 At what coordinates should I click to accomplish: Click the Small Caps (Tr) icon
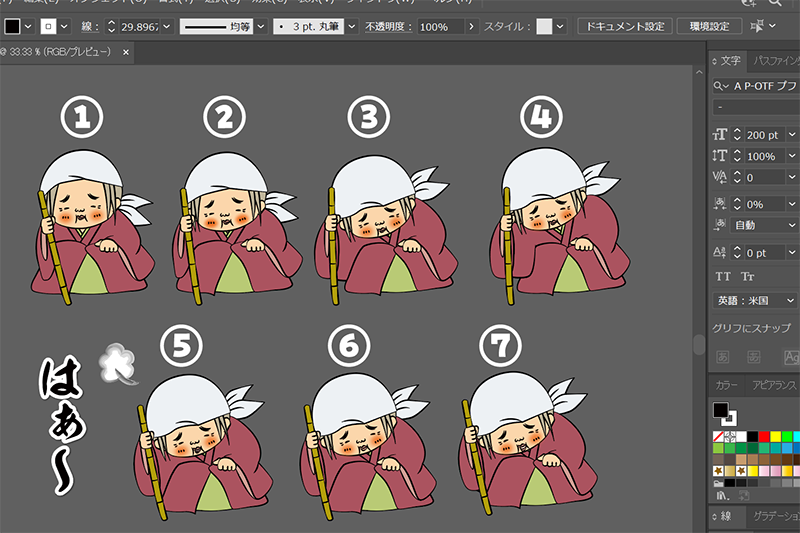(x=748, y=276)
